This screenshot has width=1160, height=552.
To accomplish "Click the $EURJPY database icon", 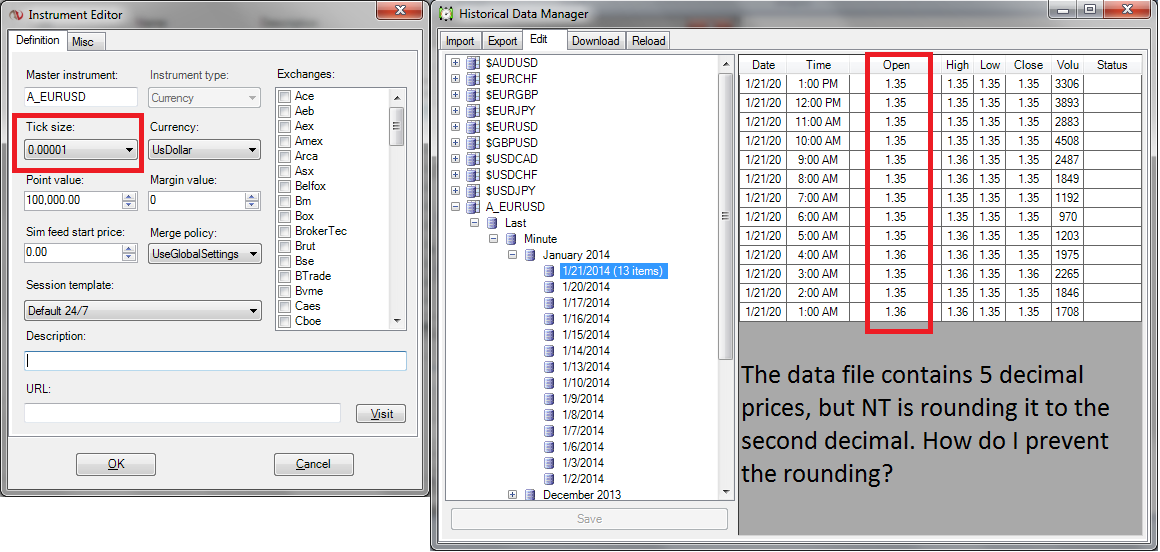I will pyautogui.click(x=473, y=111).
